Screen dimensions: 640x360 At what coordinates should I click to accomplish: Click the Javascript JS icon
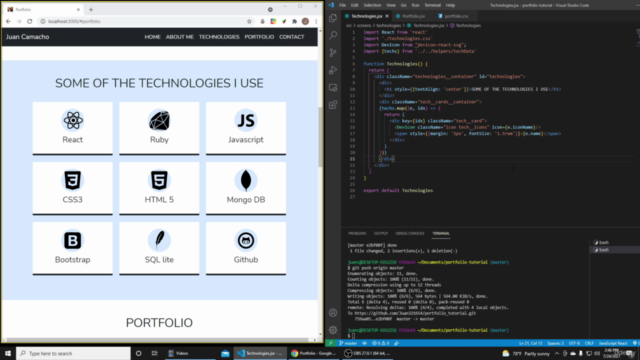[x=246, y=120]
